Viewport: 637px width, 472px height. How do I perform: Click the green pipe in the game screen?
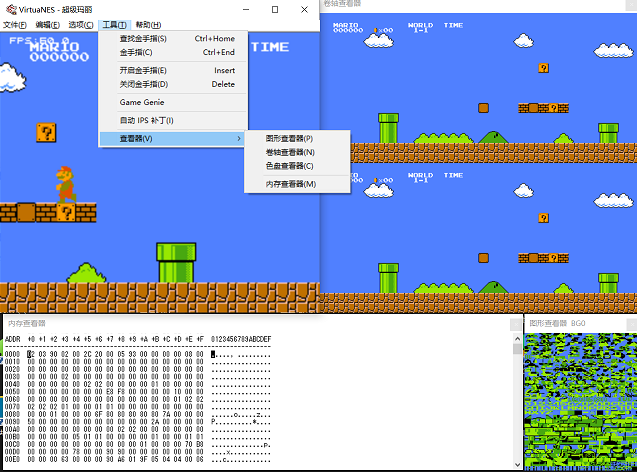[x=176, y=262]
